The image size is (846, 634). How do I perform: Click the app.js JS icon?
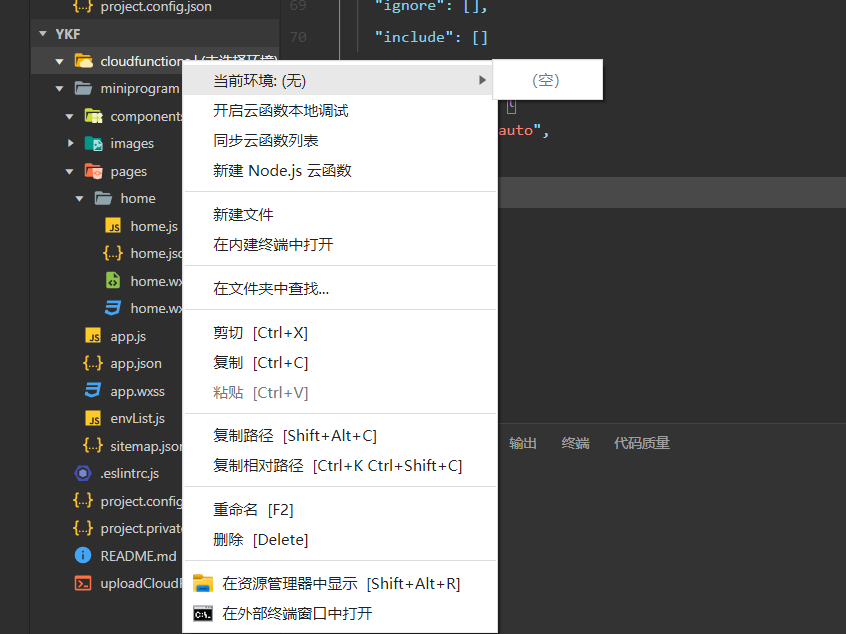[x=93, y=336]
